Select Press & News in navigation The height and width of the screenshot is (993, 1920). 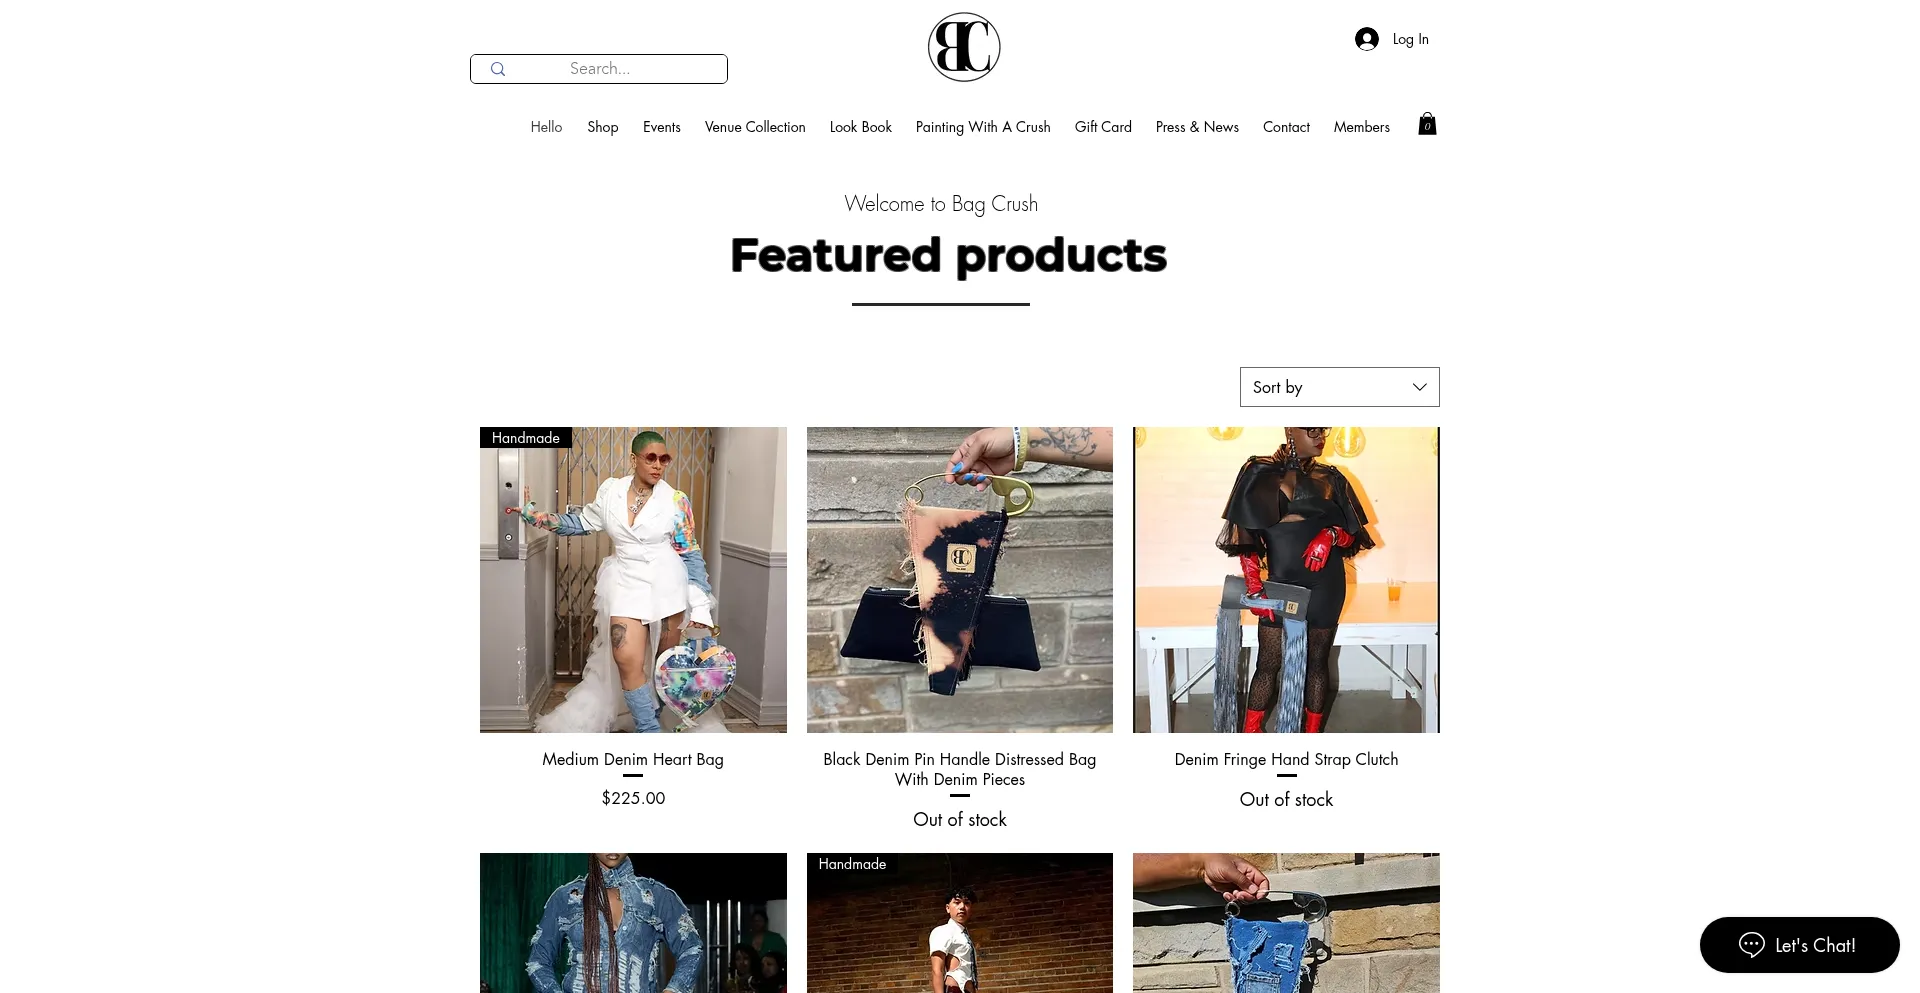click(x=1197, y=127)
